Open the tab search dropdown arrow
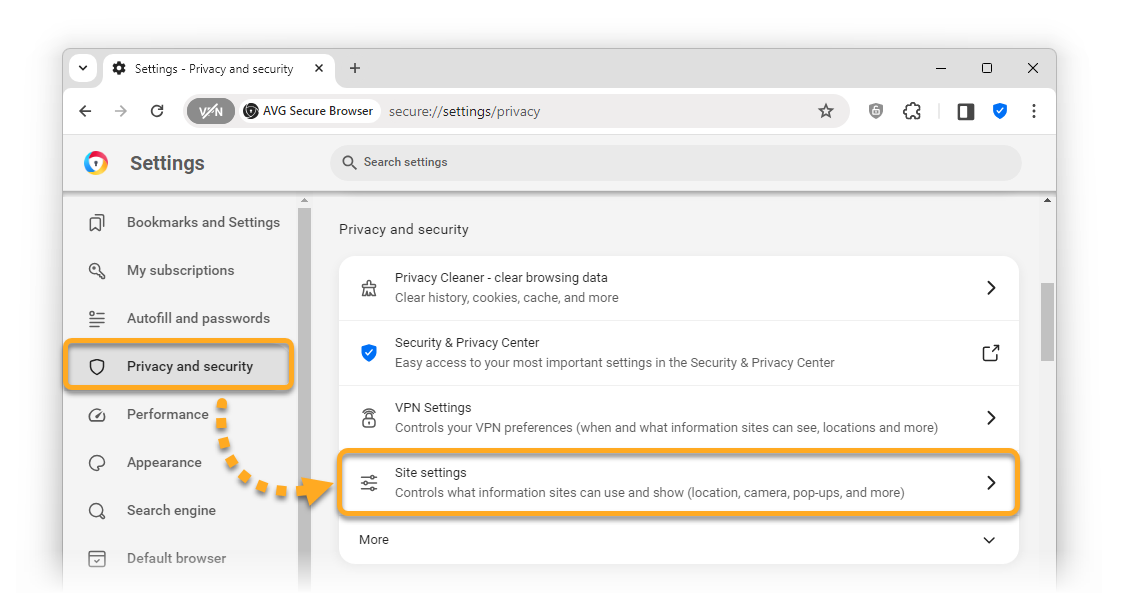 coord(83,68)
